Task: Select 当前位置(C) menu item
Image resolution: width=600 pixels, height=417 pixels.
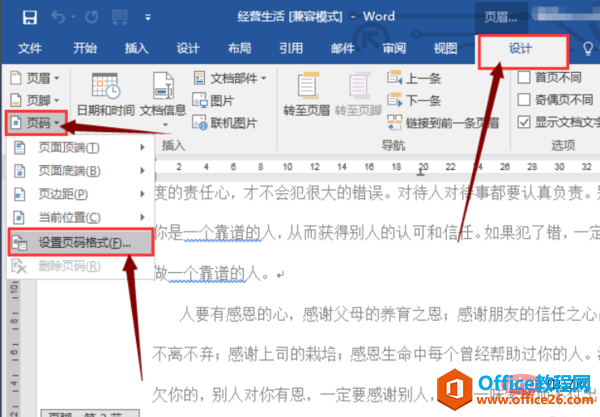Action: coord(80,218)
